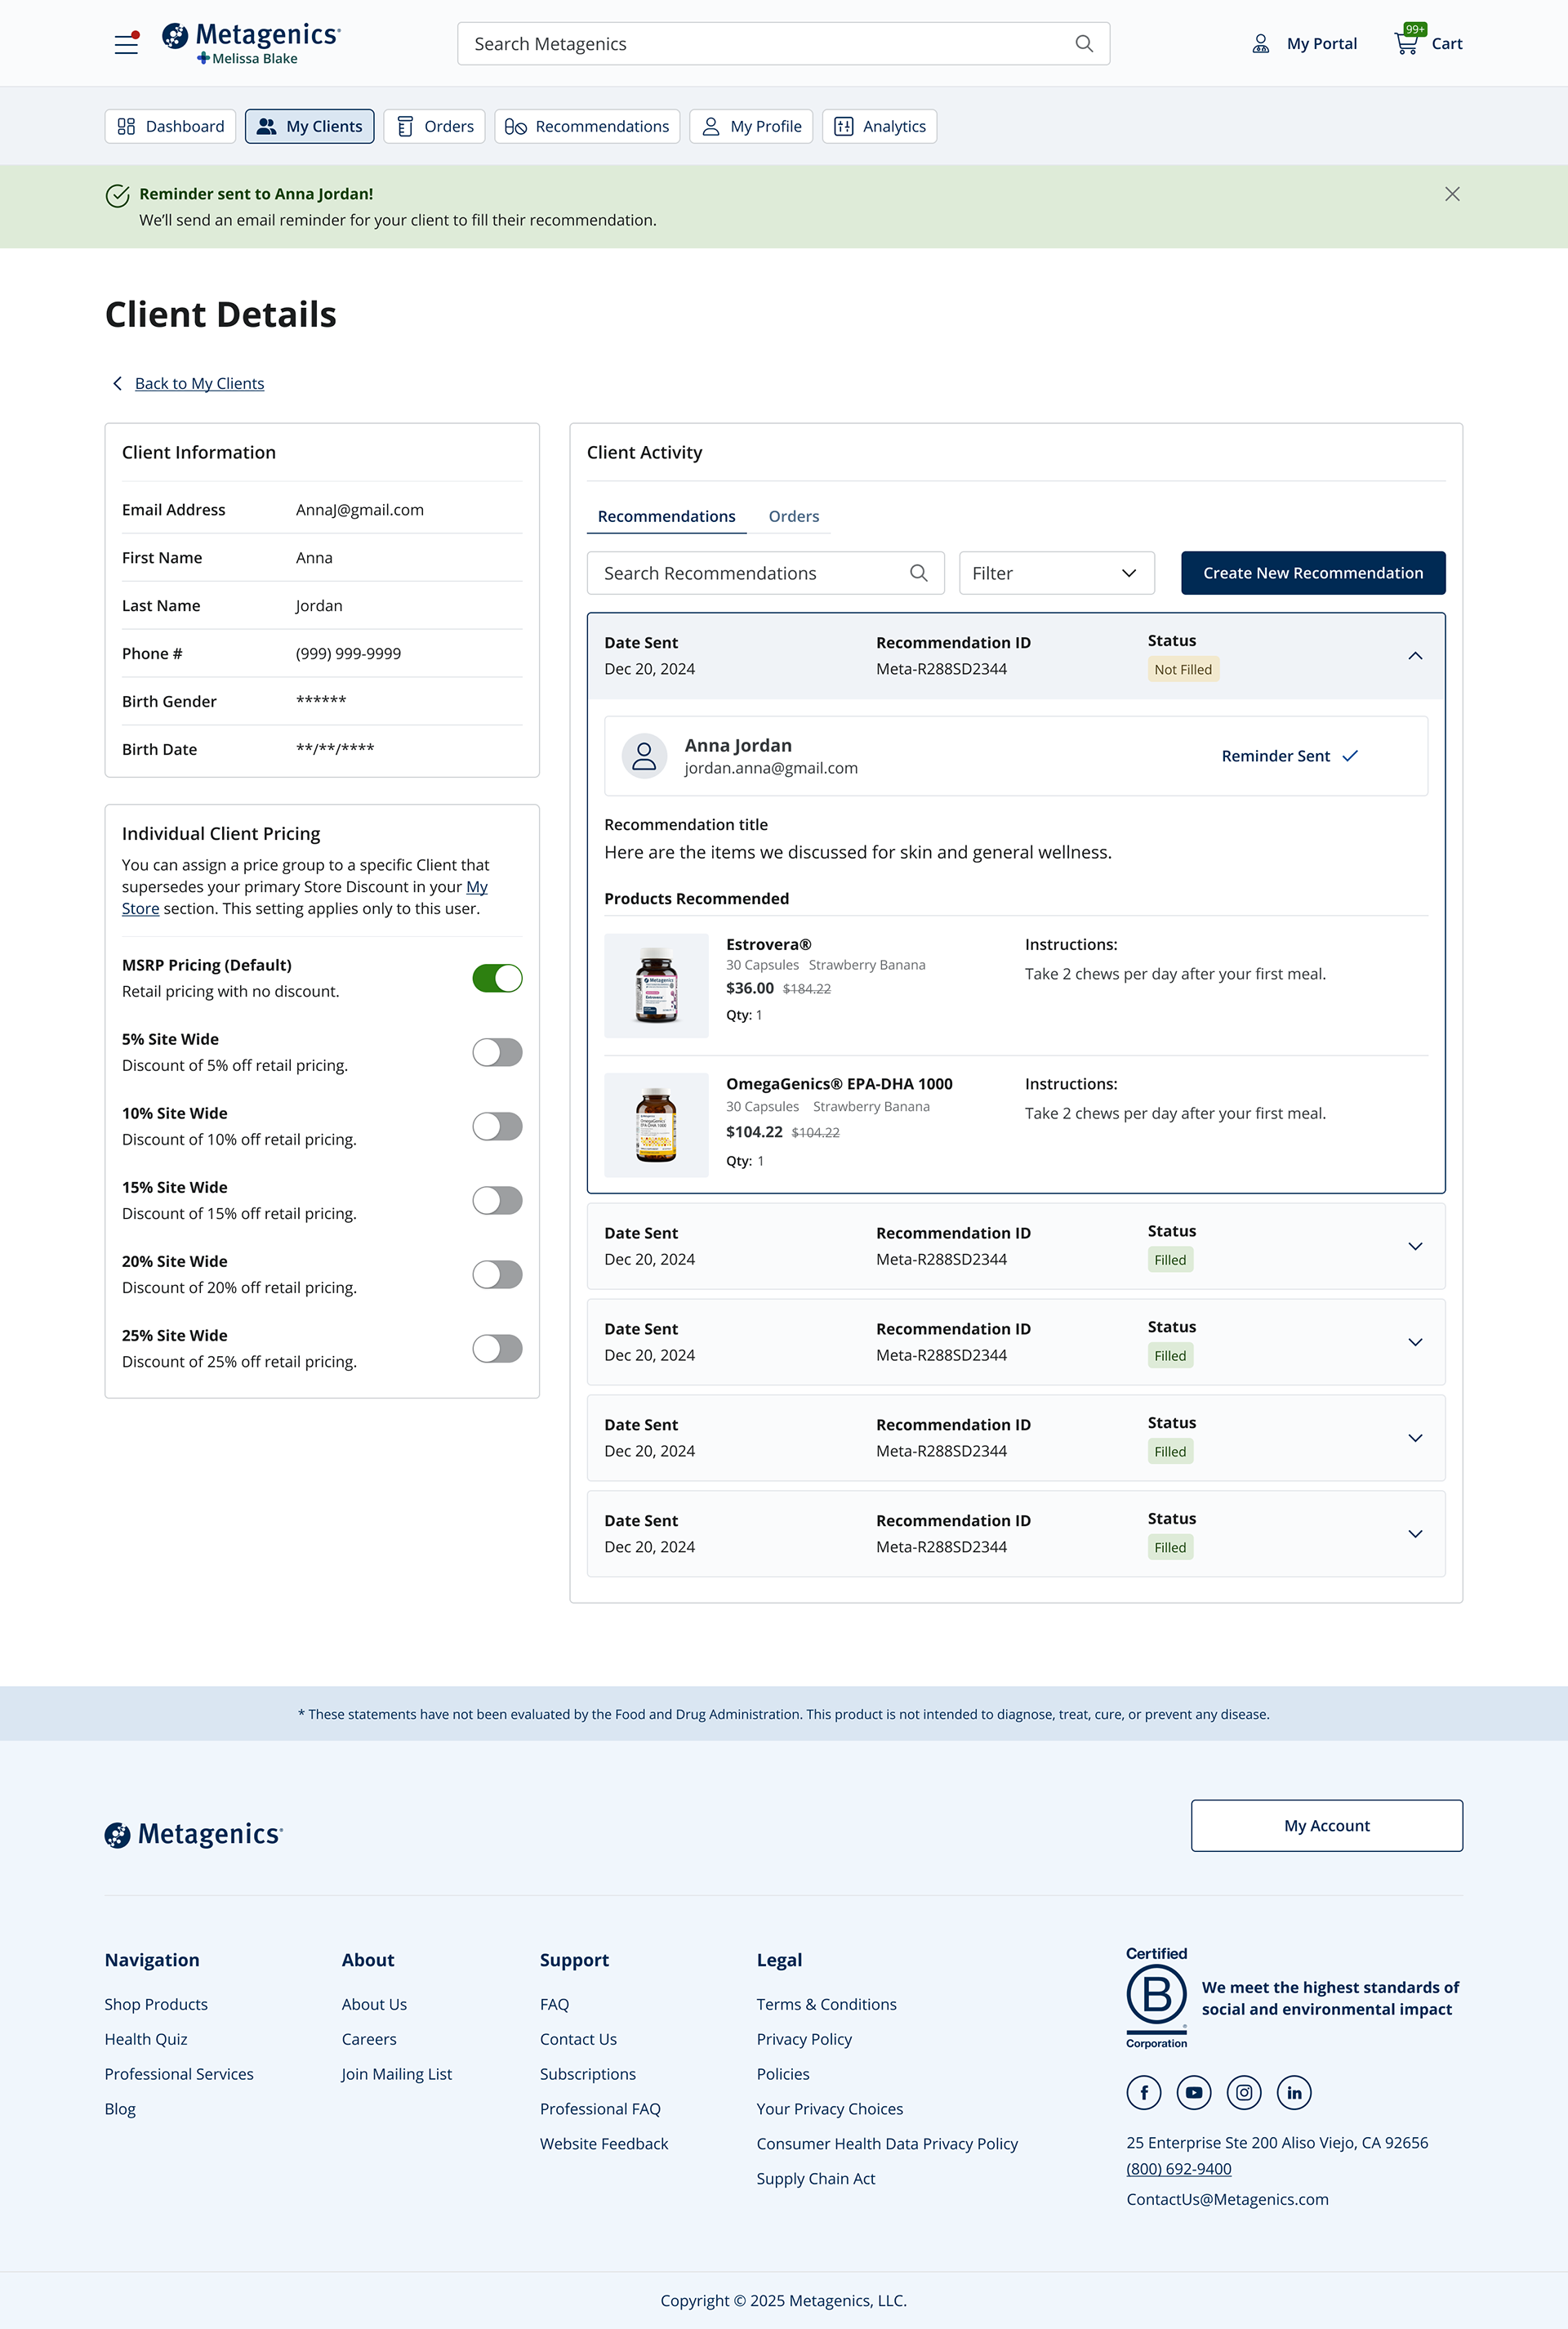Dismiss the reminder sent banner

point(1452,194)
